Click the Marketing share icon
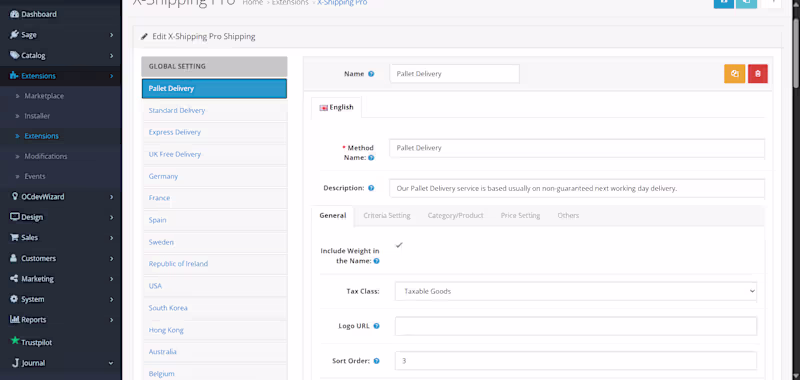Image resolution: width=800 pixels, height=380 pixels. click(15, 278)
